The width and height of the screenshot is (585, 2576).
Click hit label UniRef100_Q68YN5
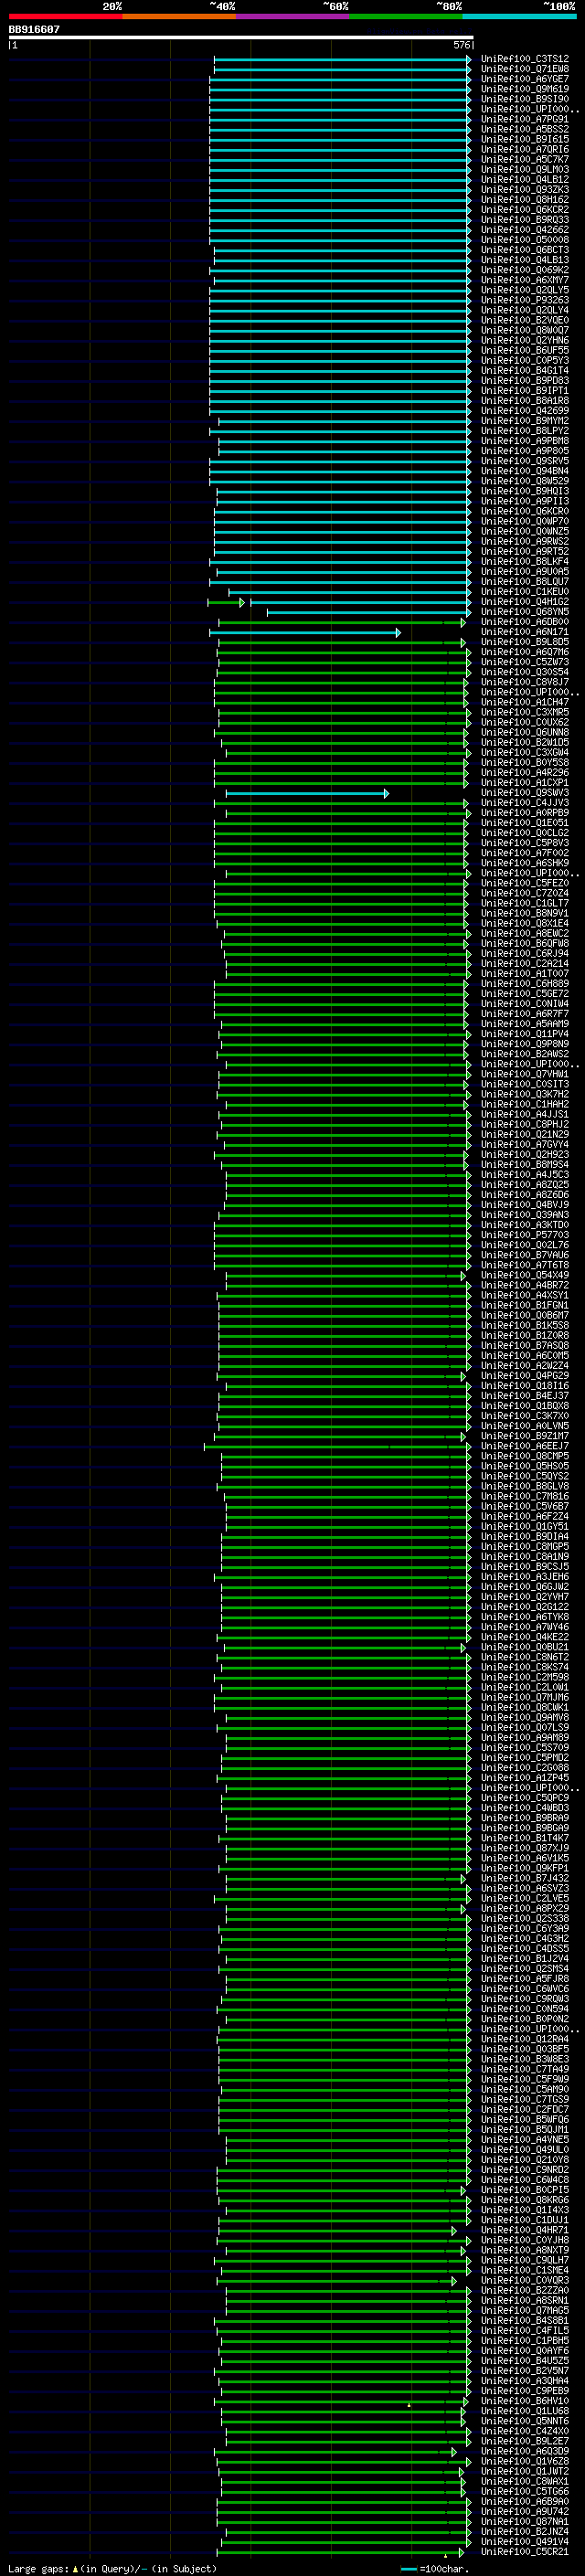[524, 611]
